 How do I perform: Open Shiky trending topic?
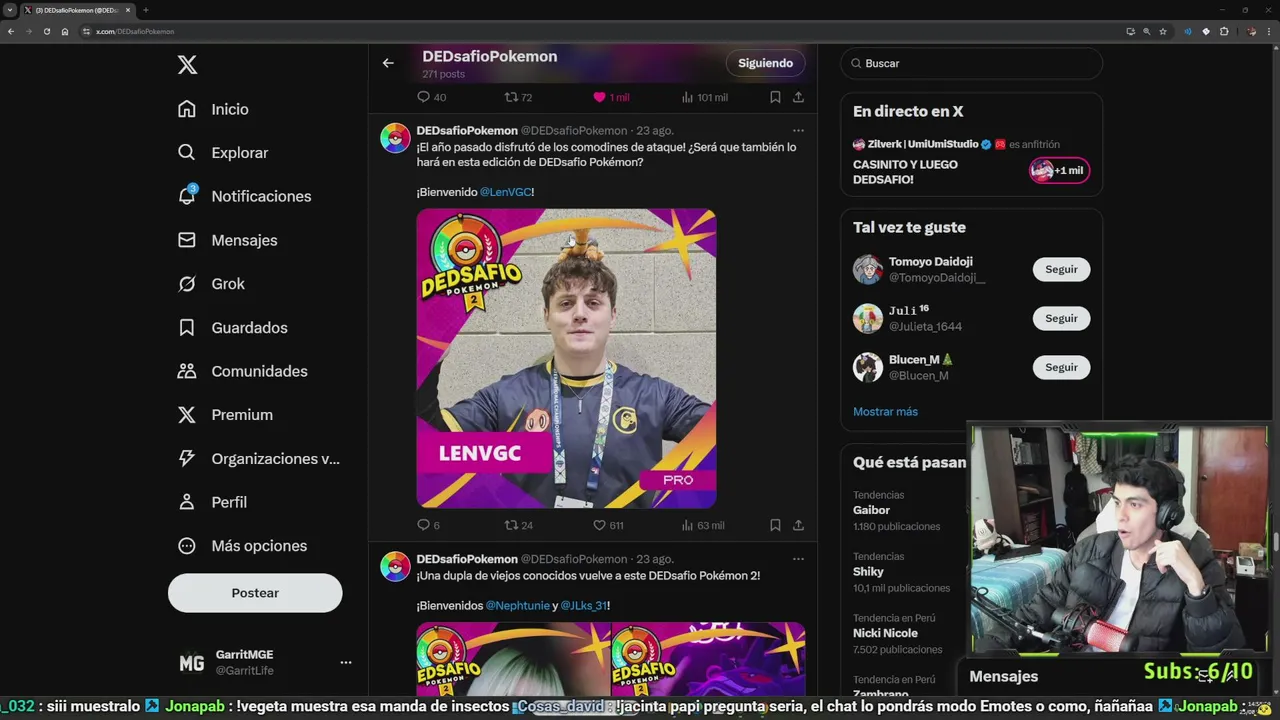901,572
